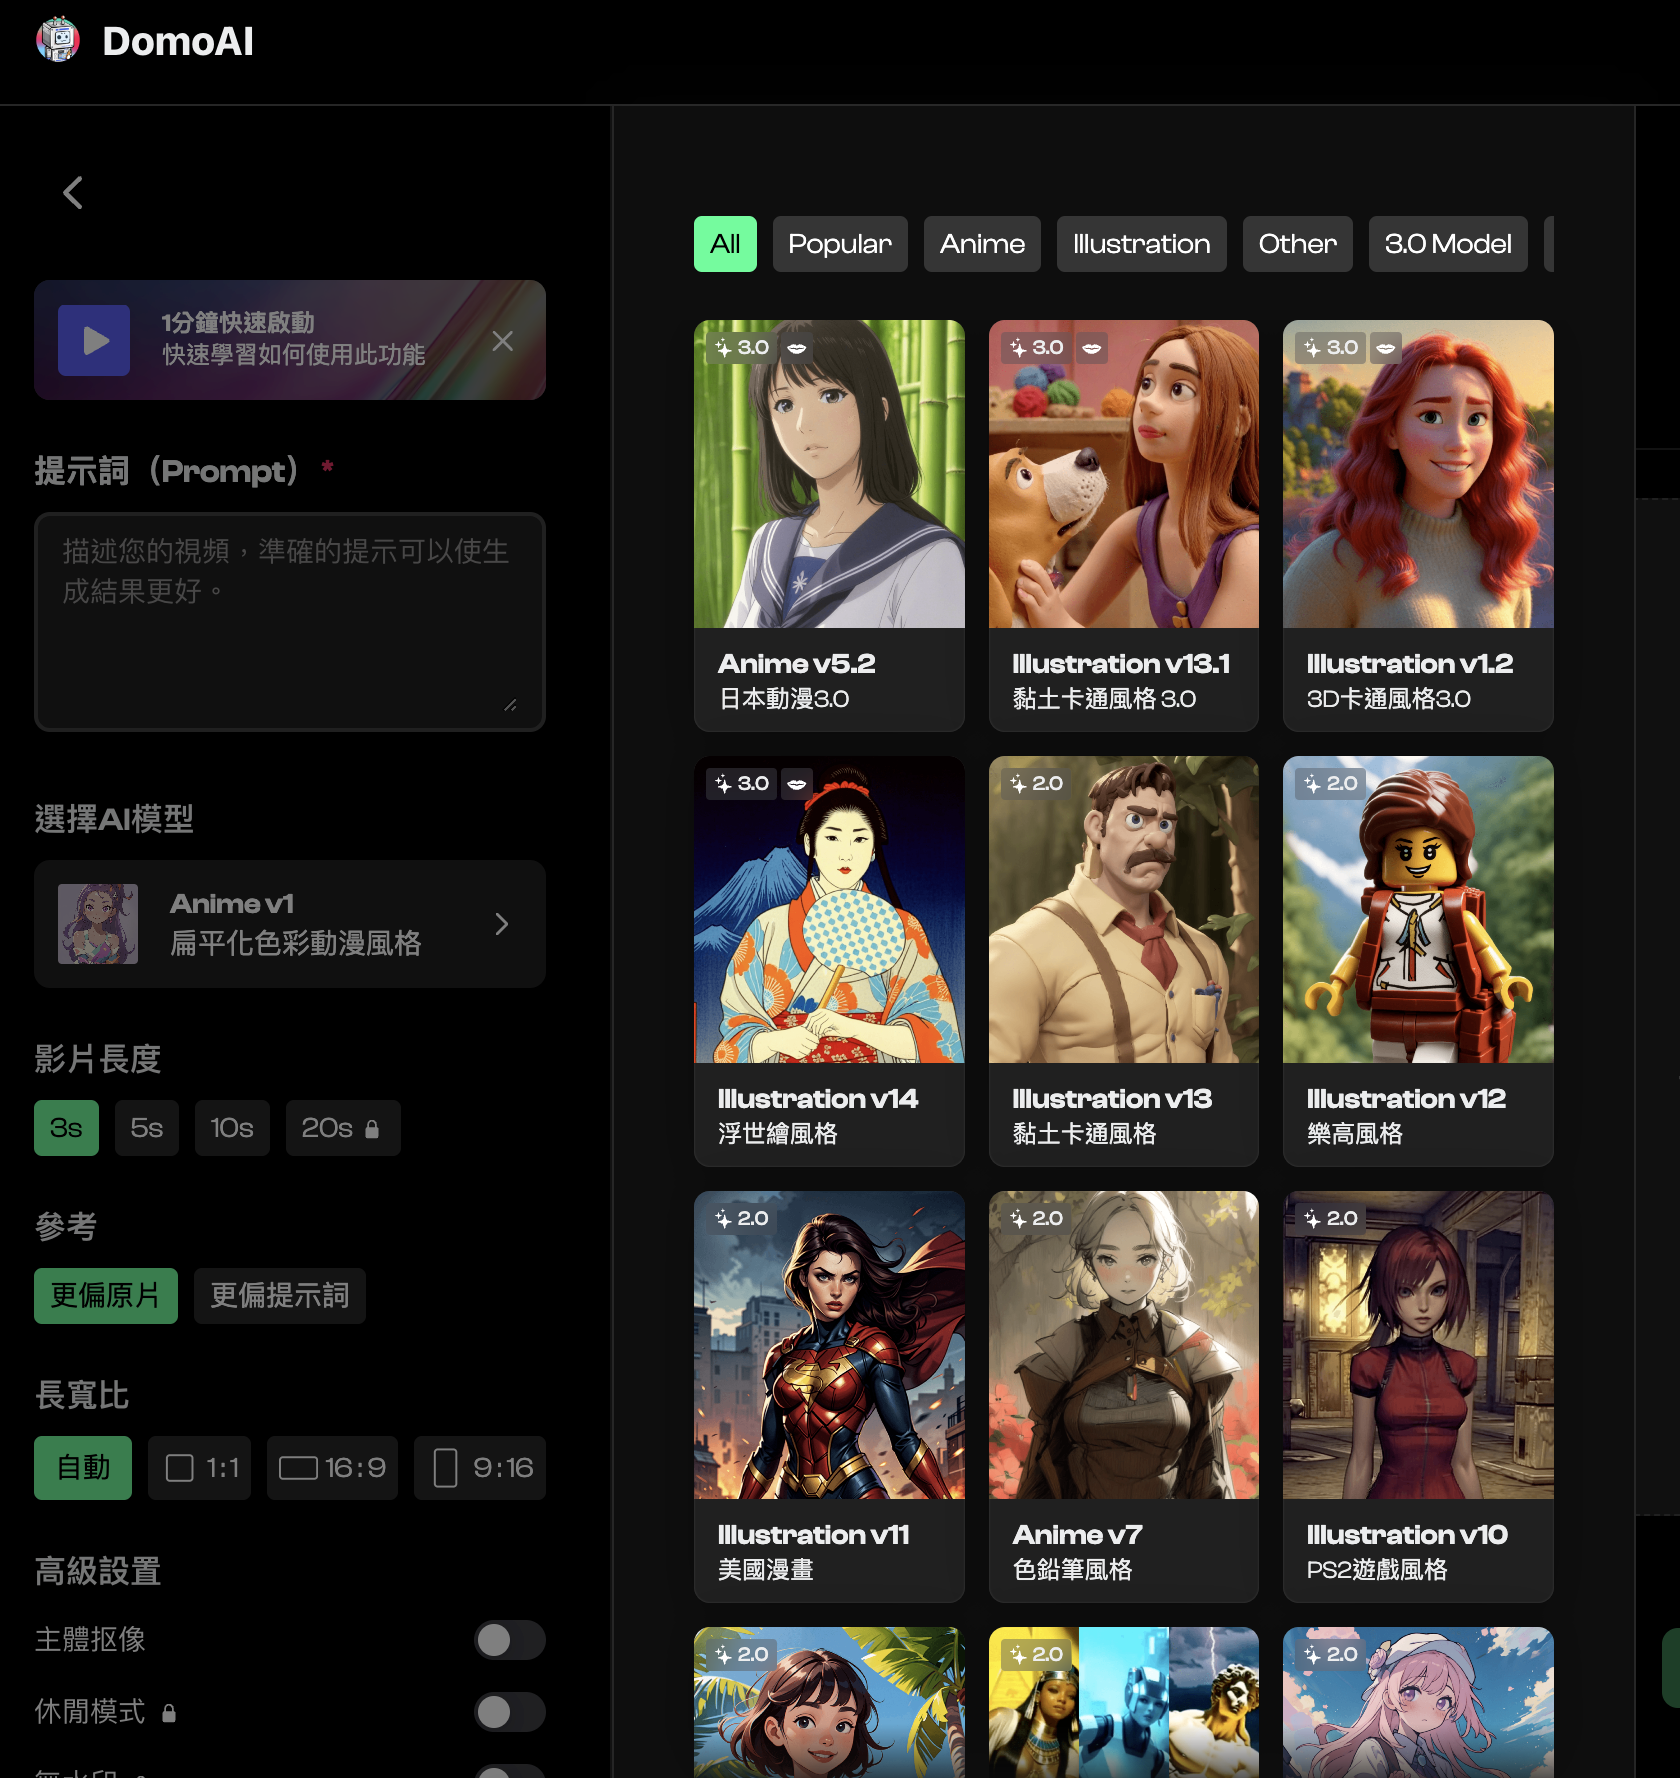
Task: Open the Anime v1 model selector arrow
Action: (502, 924)
